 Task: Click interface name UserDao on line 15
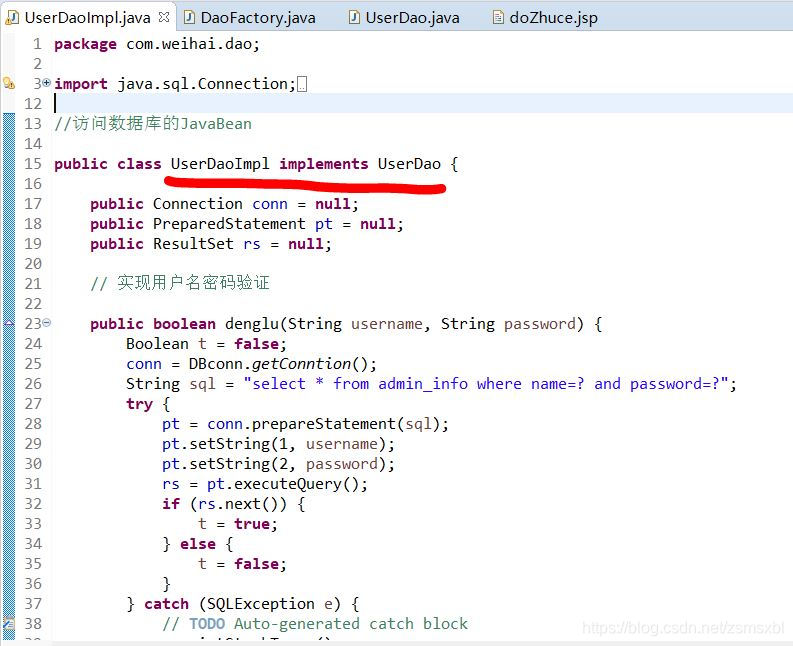409,164
